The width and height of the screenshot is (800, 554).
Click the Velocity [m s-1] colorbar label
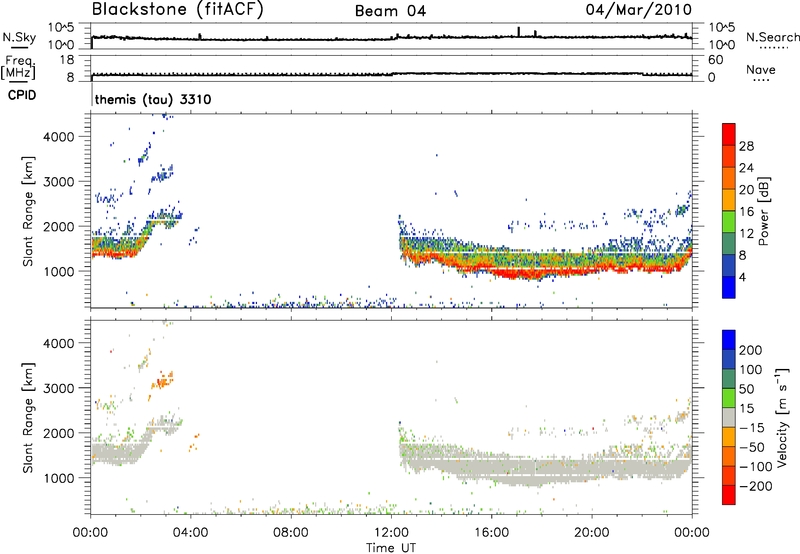(782, 417)
